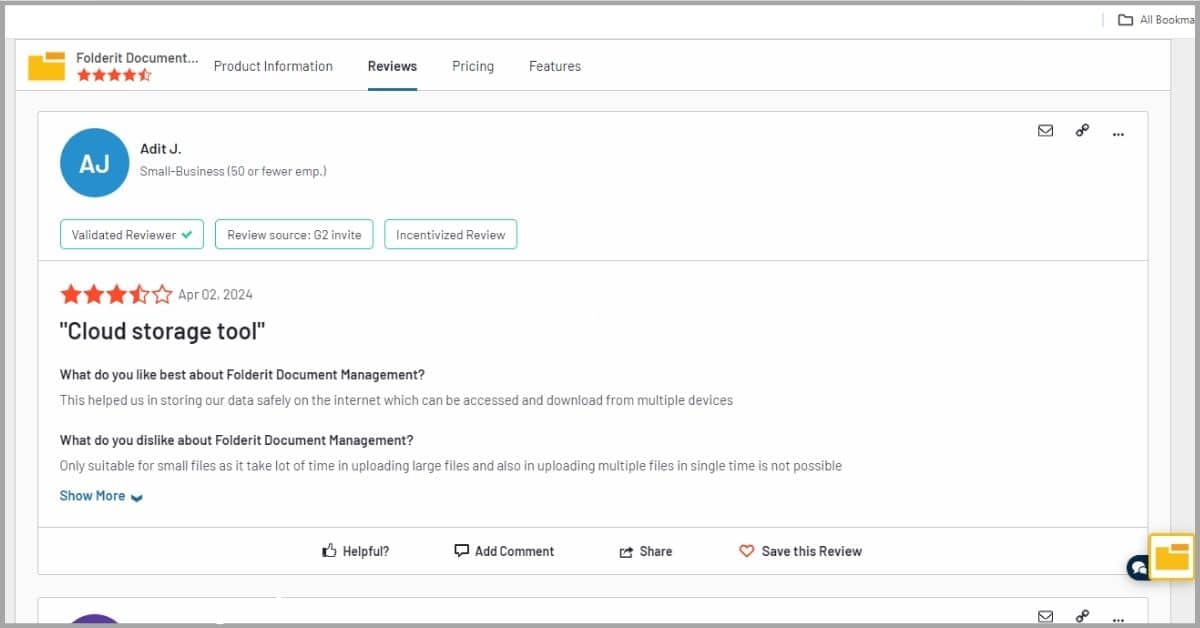Select the Reviews tab
The image size is (1200, 628).
(392, 66)
